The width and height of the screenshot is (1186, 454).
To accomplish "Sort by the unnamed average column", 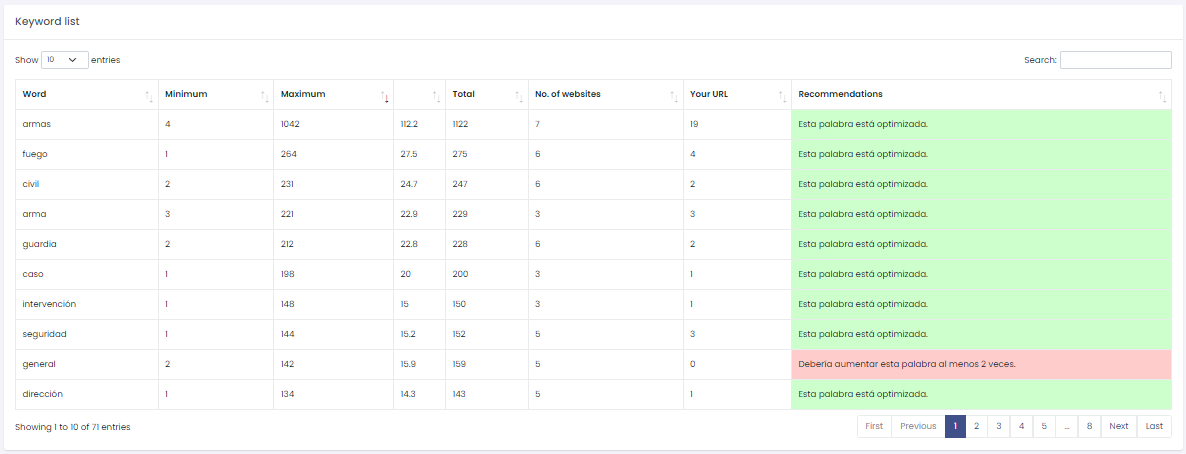I will click(436, 96).
